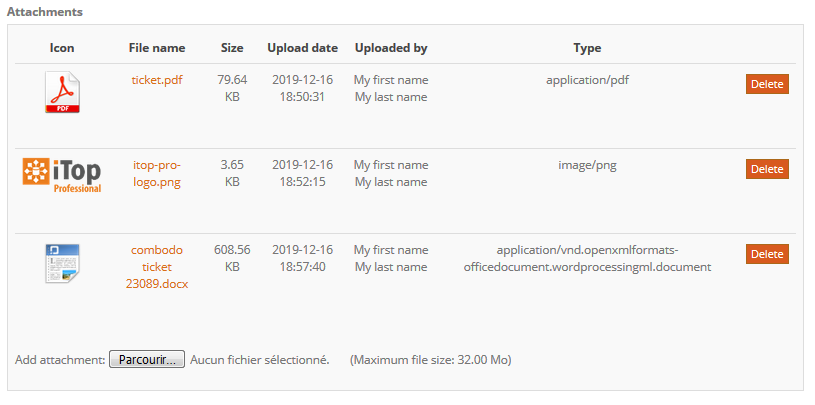Delete the itop-pro-logo.png attachment
The height and width of the screenshot is (405, 815).
point(767,169)
